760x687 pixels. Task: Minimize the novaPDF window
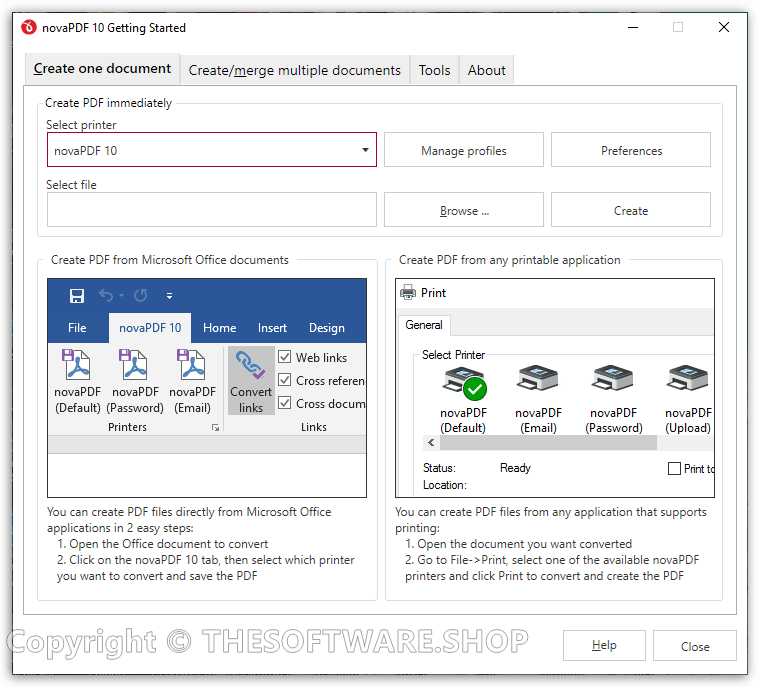[633, 27]
